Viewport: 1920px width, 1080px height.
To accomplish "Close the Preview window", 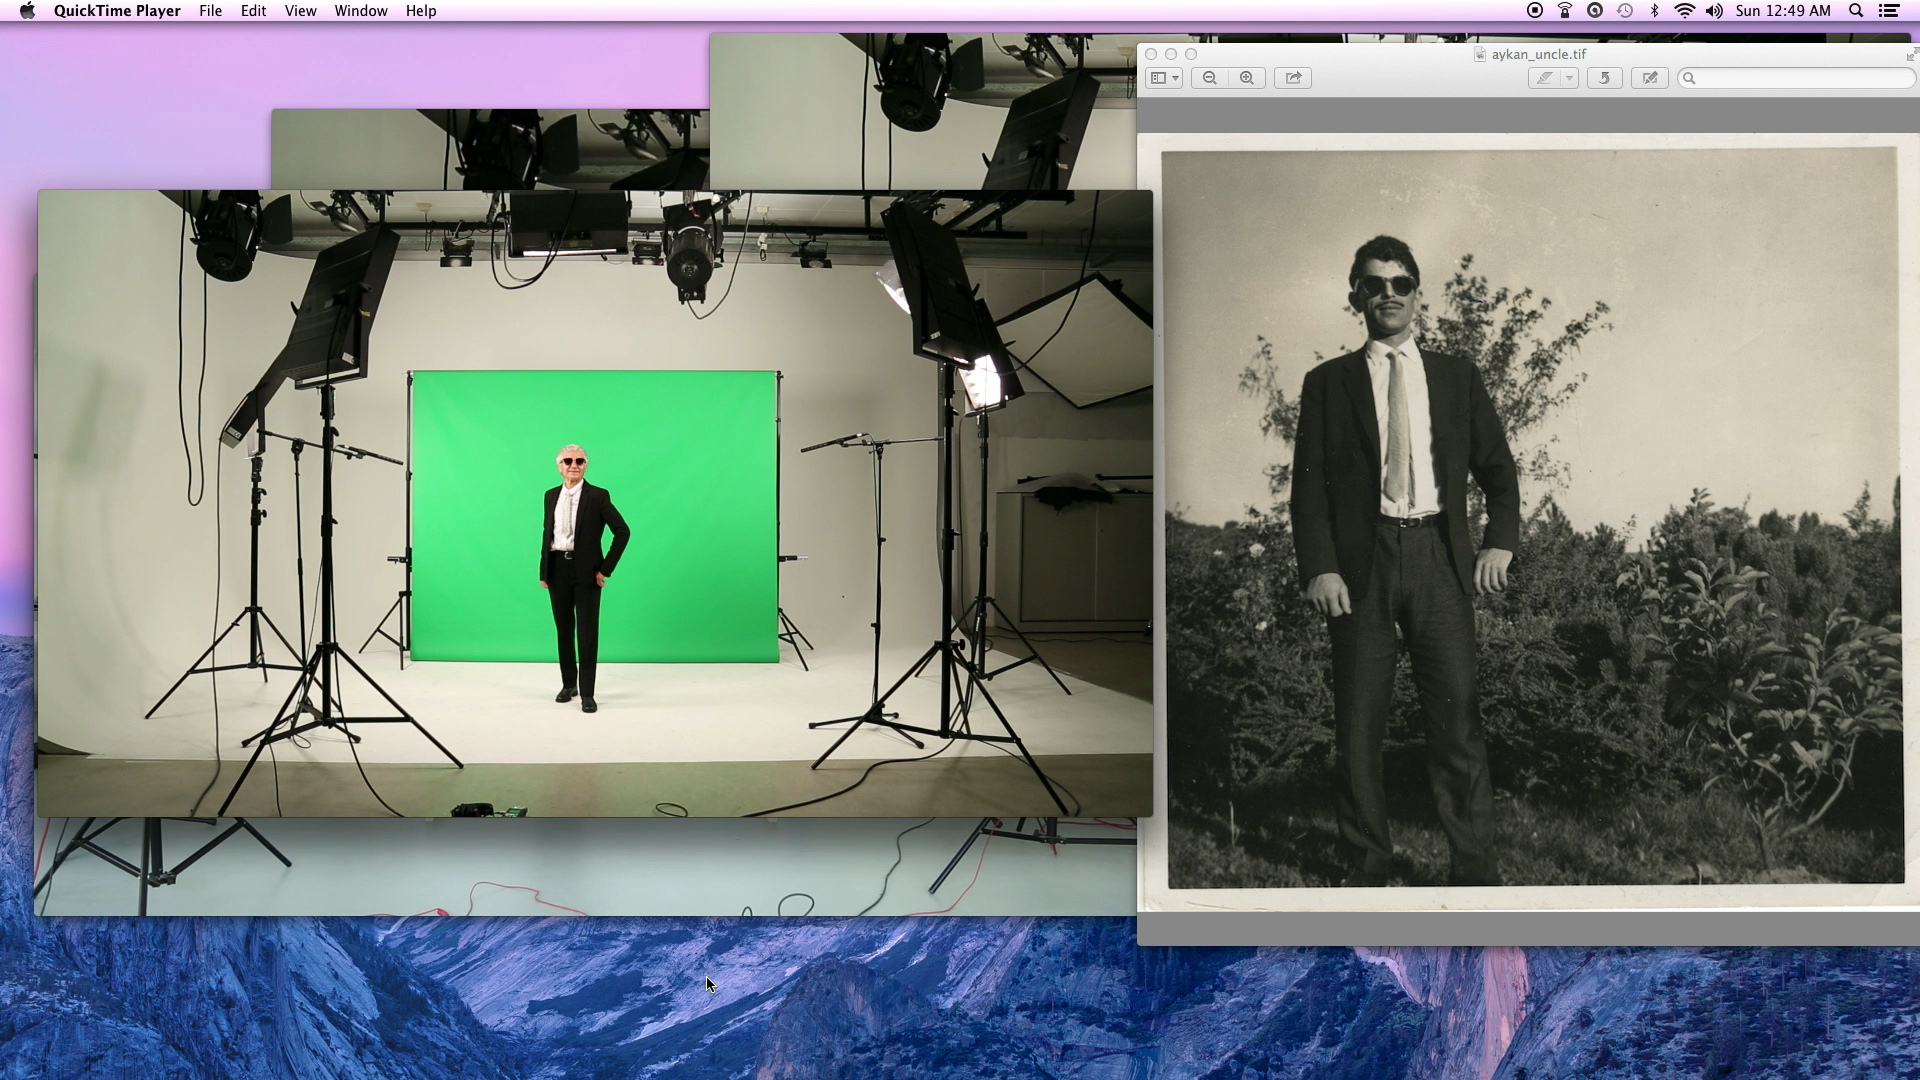I will pos(1151,54).
